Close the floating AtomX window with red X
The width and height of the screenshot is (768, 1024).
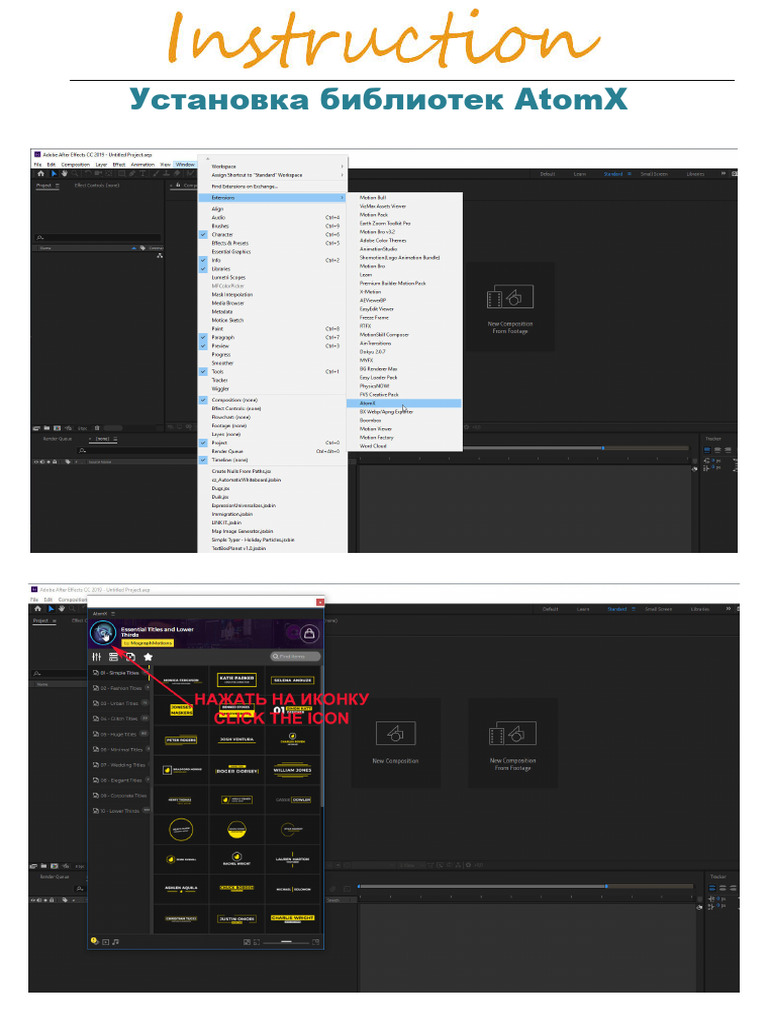(x=319, y=602)
